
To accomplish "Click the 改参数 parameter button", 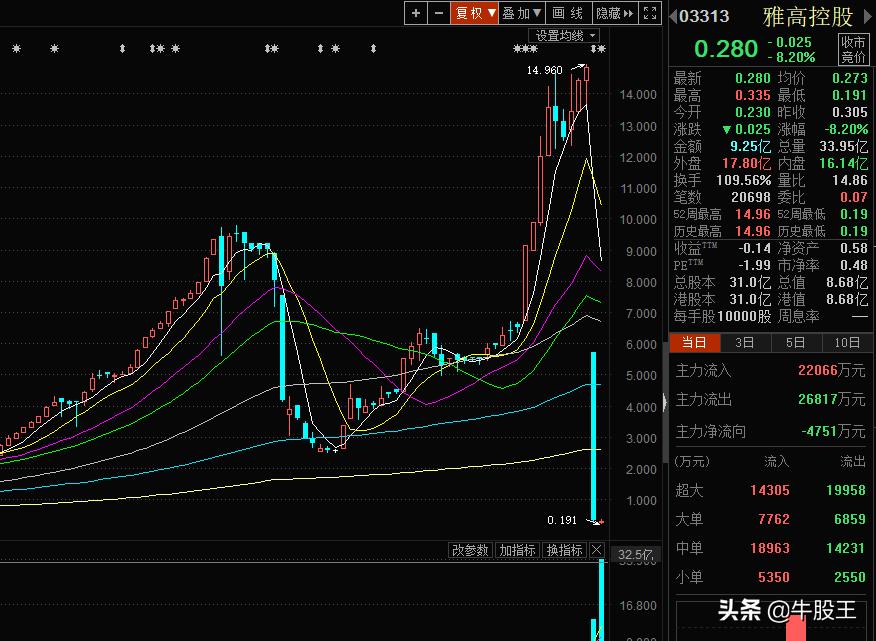I will point(469,550).
